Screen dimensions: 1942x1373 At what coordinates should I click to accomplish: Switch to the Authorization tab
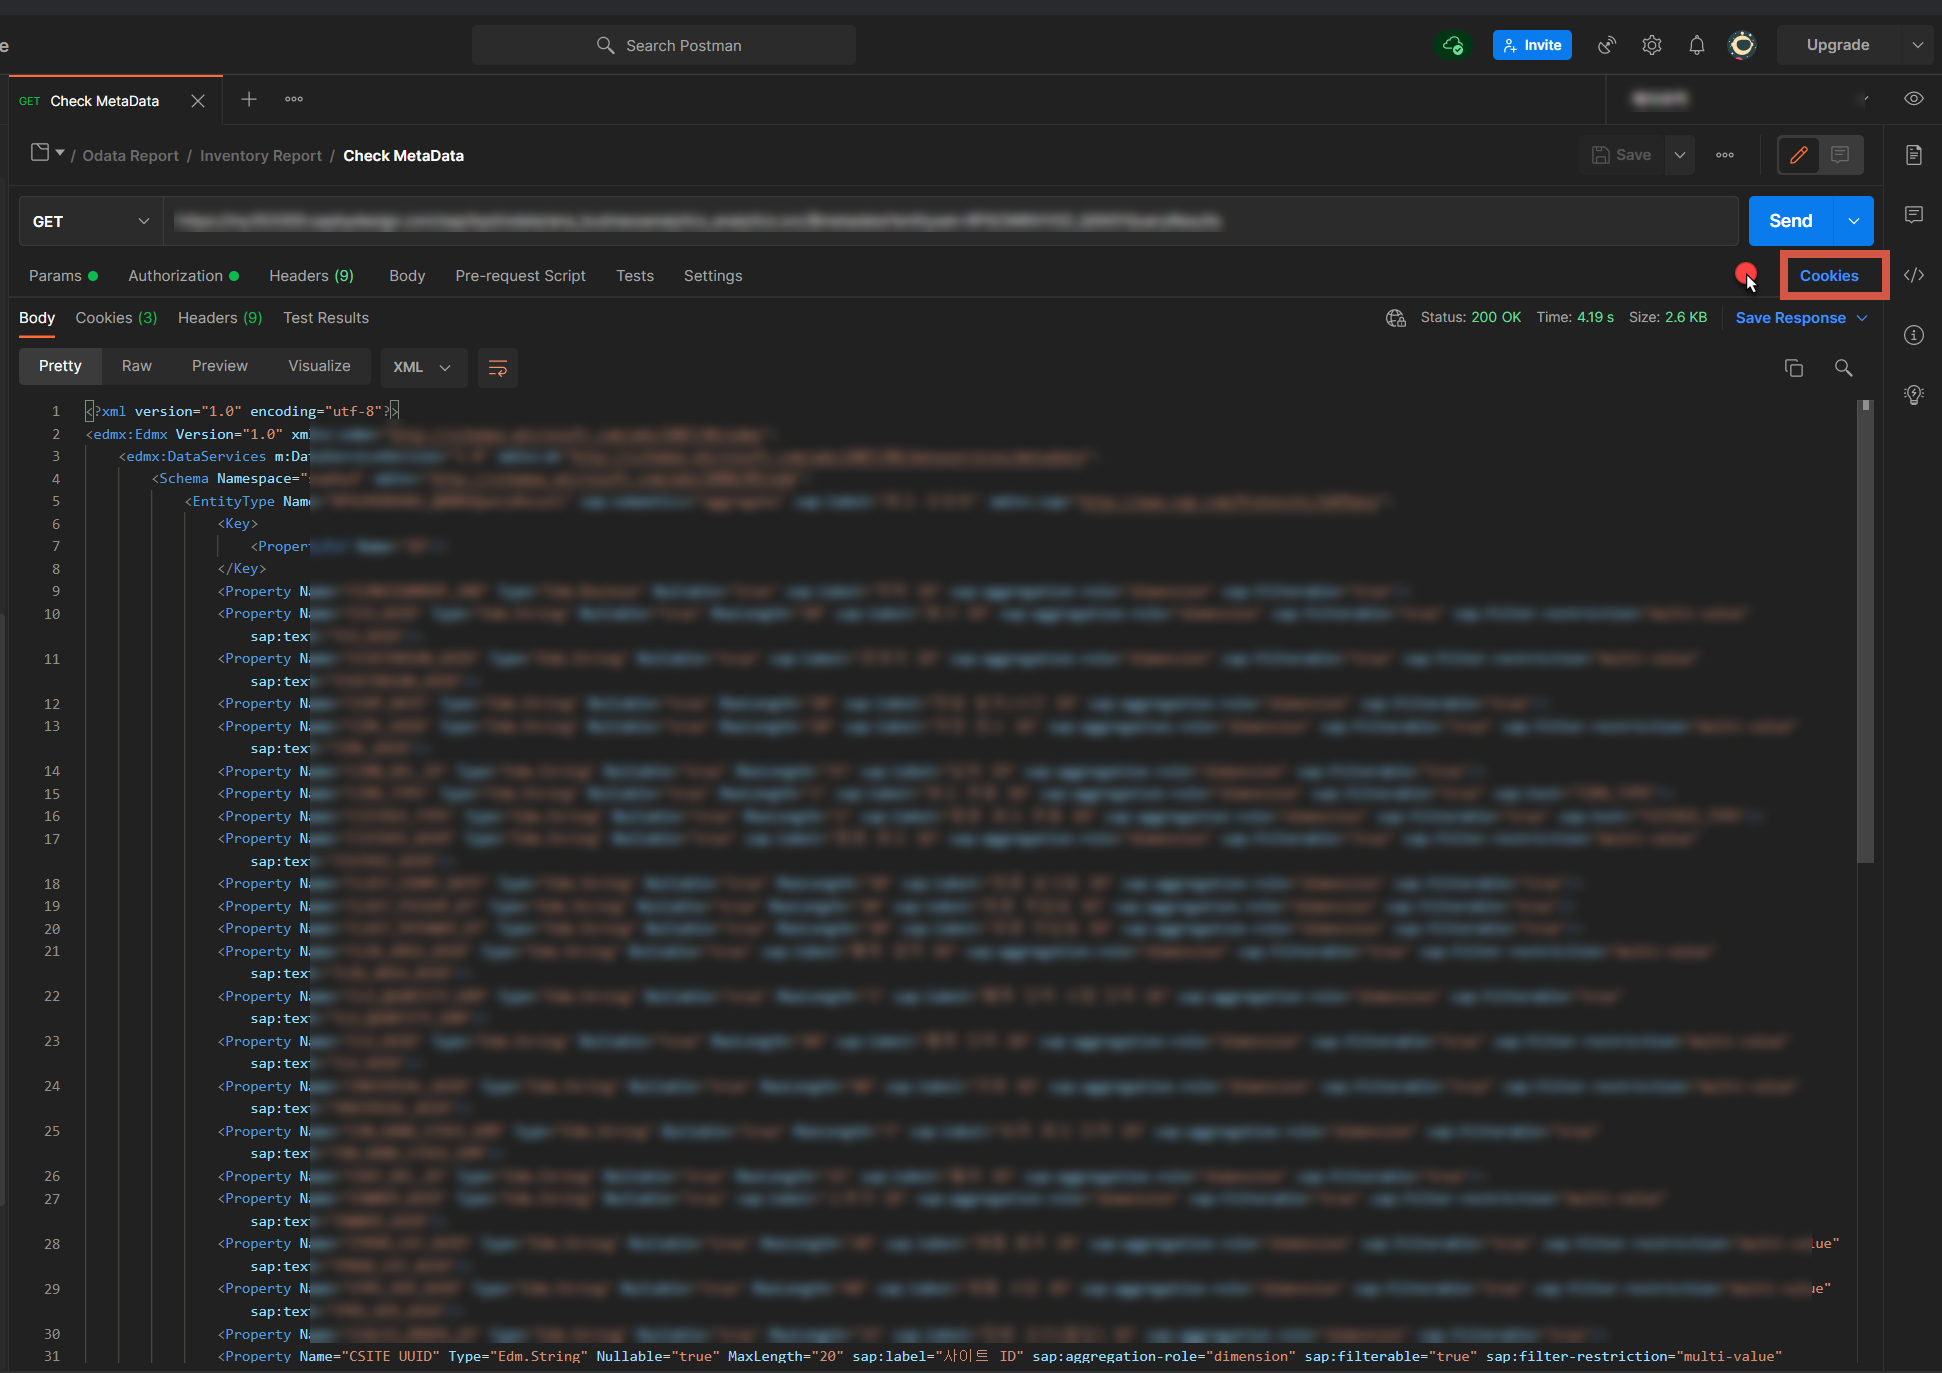click(x=176, y=276)
